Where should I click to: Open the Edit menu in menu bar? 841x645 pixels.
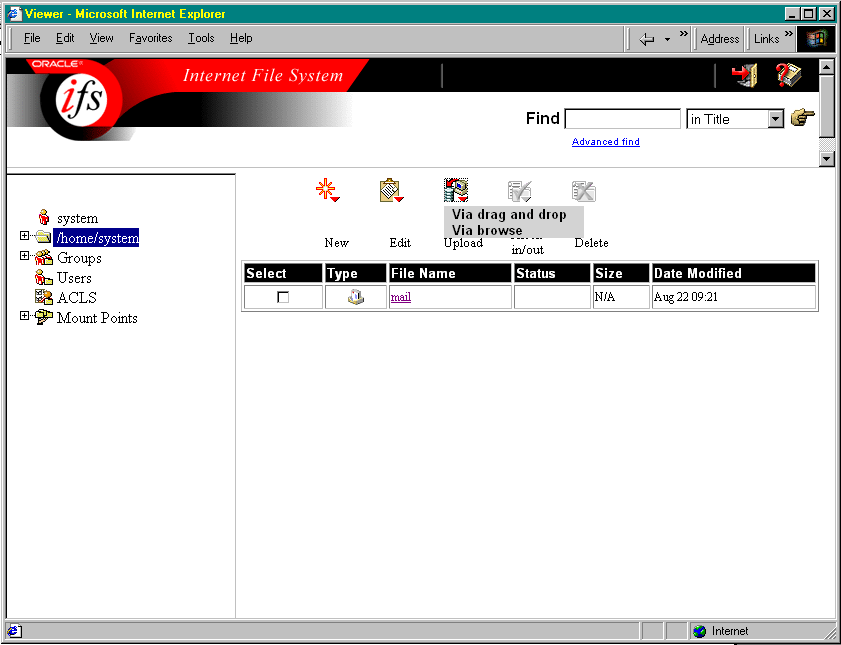tap(65, 38)
